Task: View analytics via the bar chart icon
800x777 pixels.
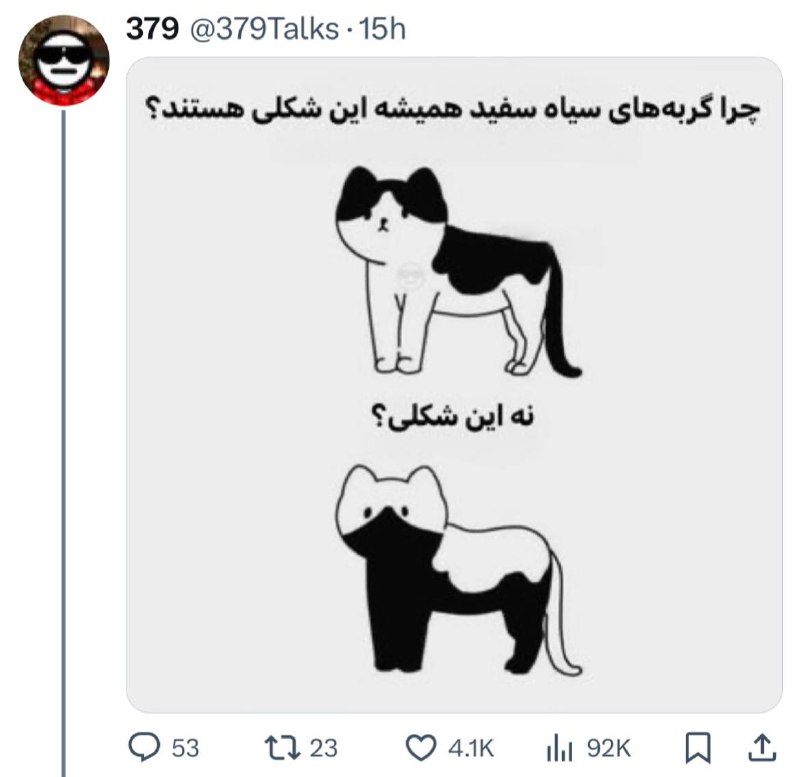Action: (560, 748)
